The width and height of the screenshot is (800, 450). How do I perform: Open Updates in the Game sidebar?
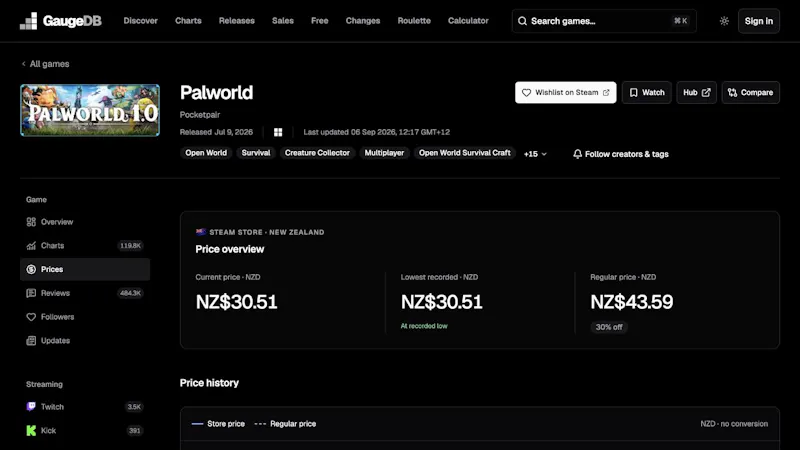[85, 340]
